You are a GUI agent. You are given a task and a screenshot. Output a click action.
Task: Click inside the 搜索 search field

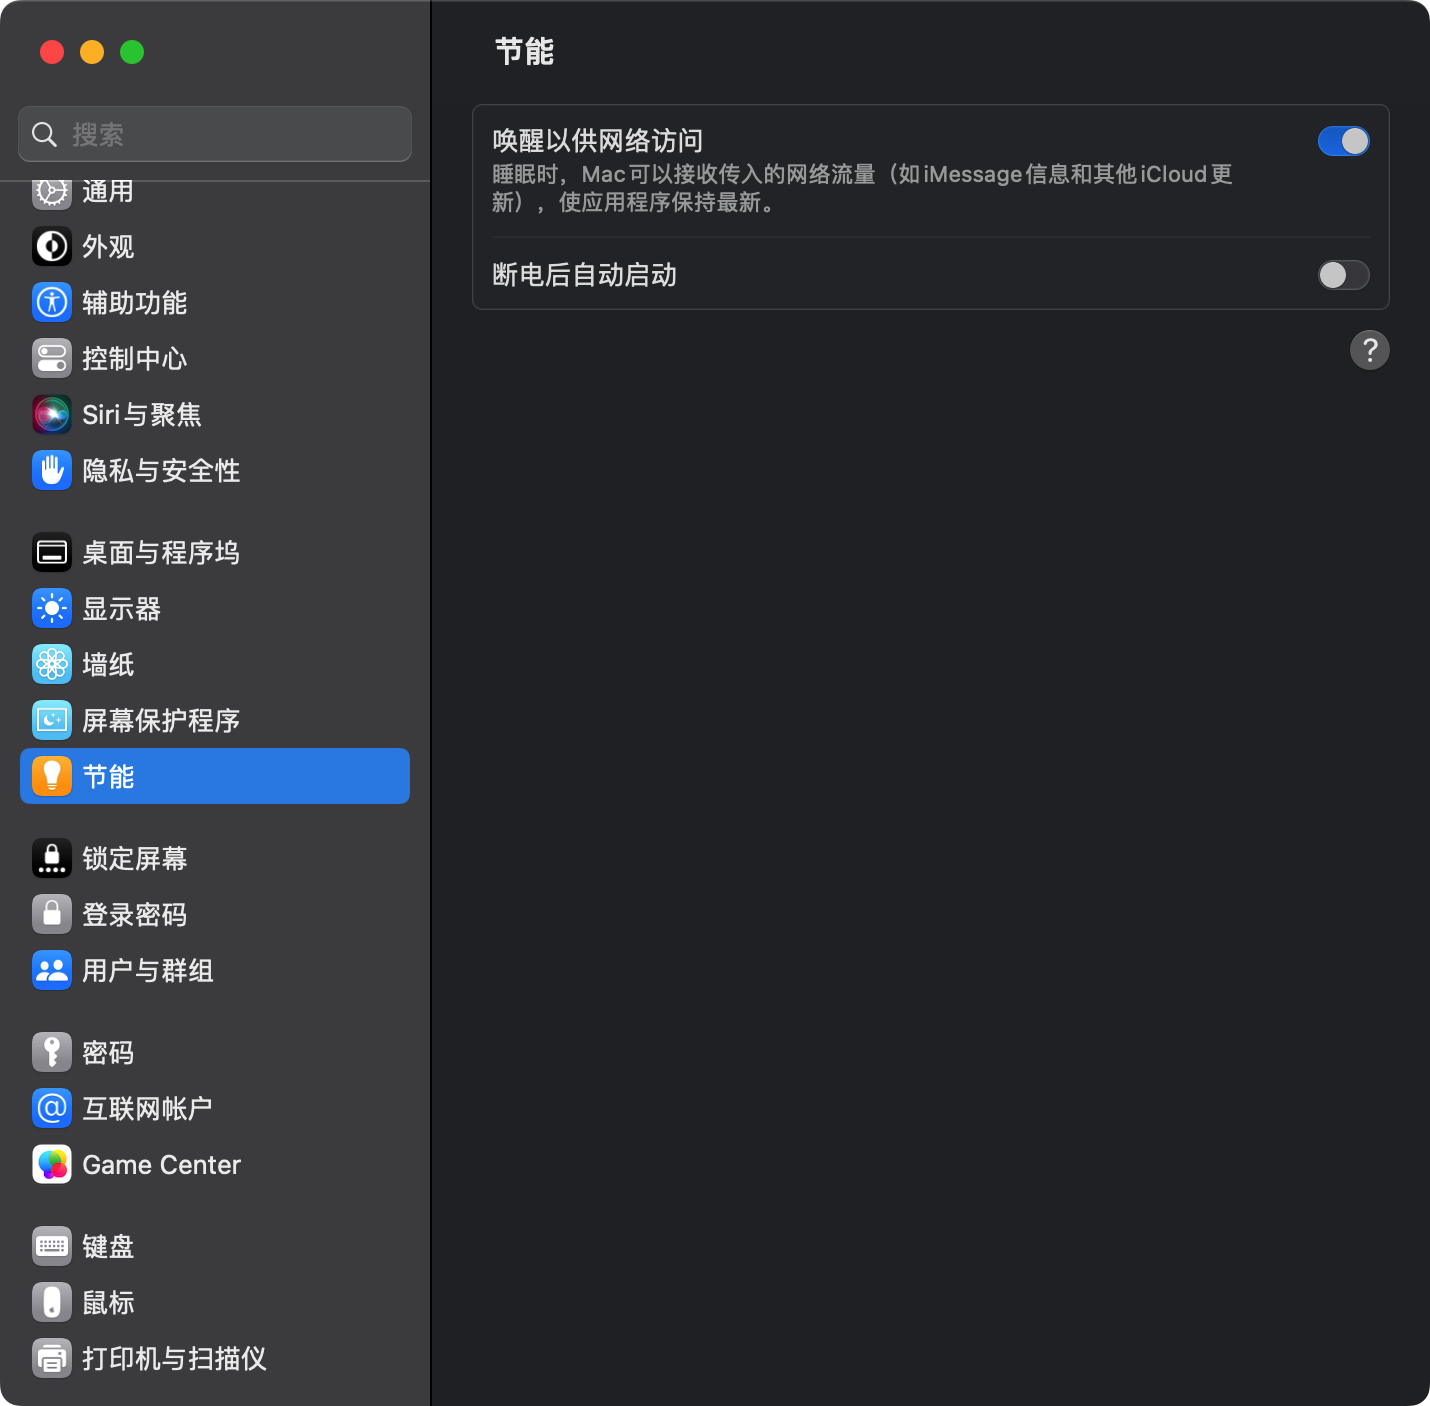coord(213,133)
